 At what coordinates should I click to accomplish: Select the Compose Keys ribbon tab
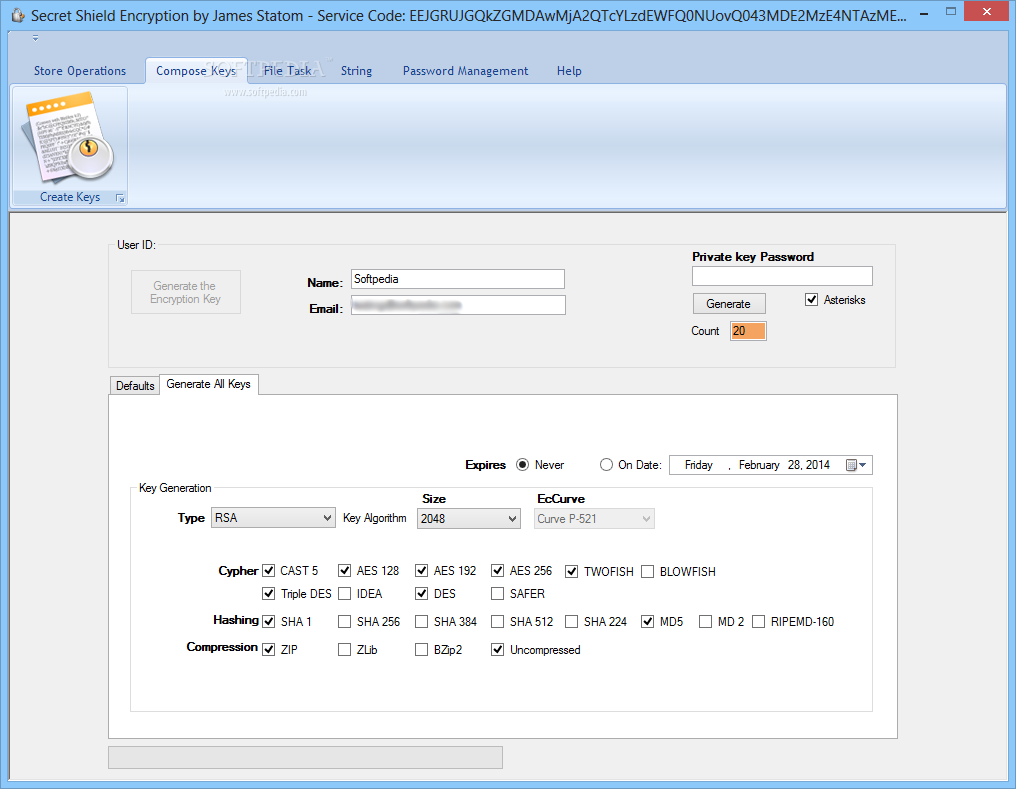click(x=196, y=71)
